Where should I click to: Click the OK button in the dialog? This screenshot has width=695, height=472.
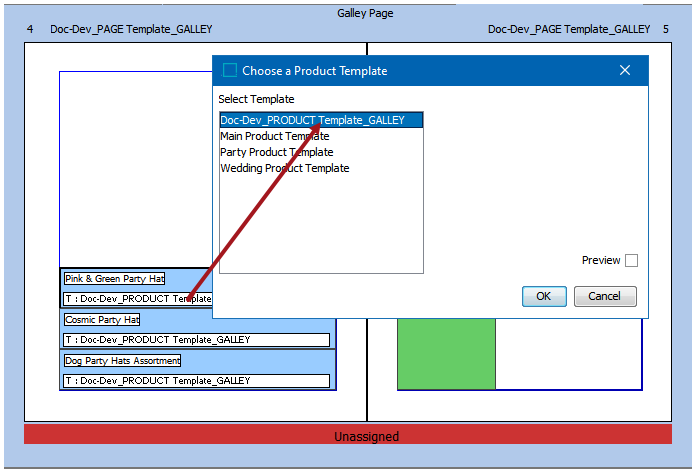(x=544, y=296)
